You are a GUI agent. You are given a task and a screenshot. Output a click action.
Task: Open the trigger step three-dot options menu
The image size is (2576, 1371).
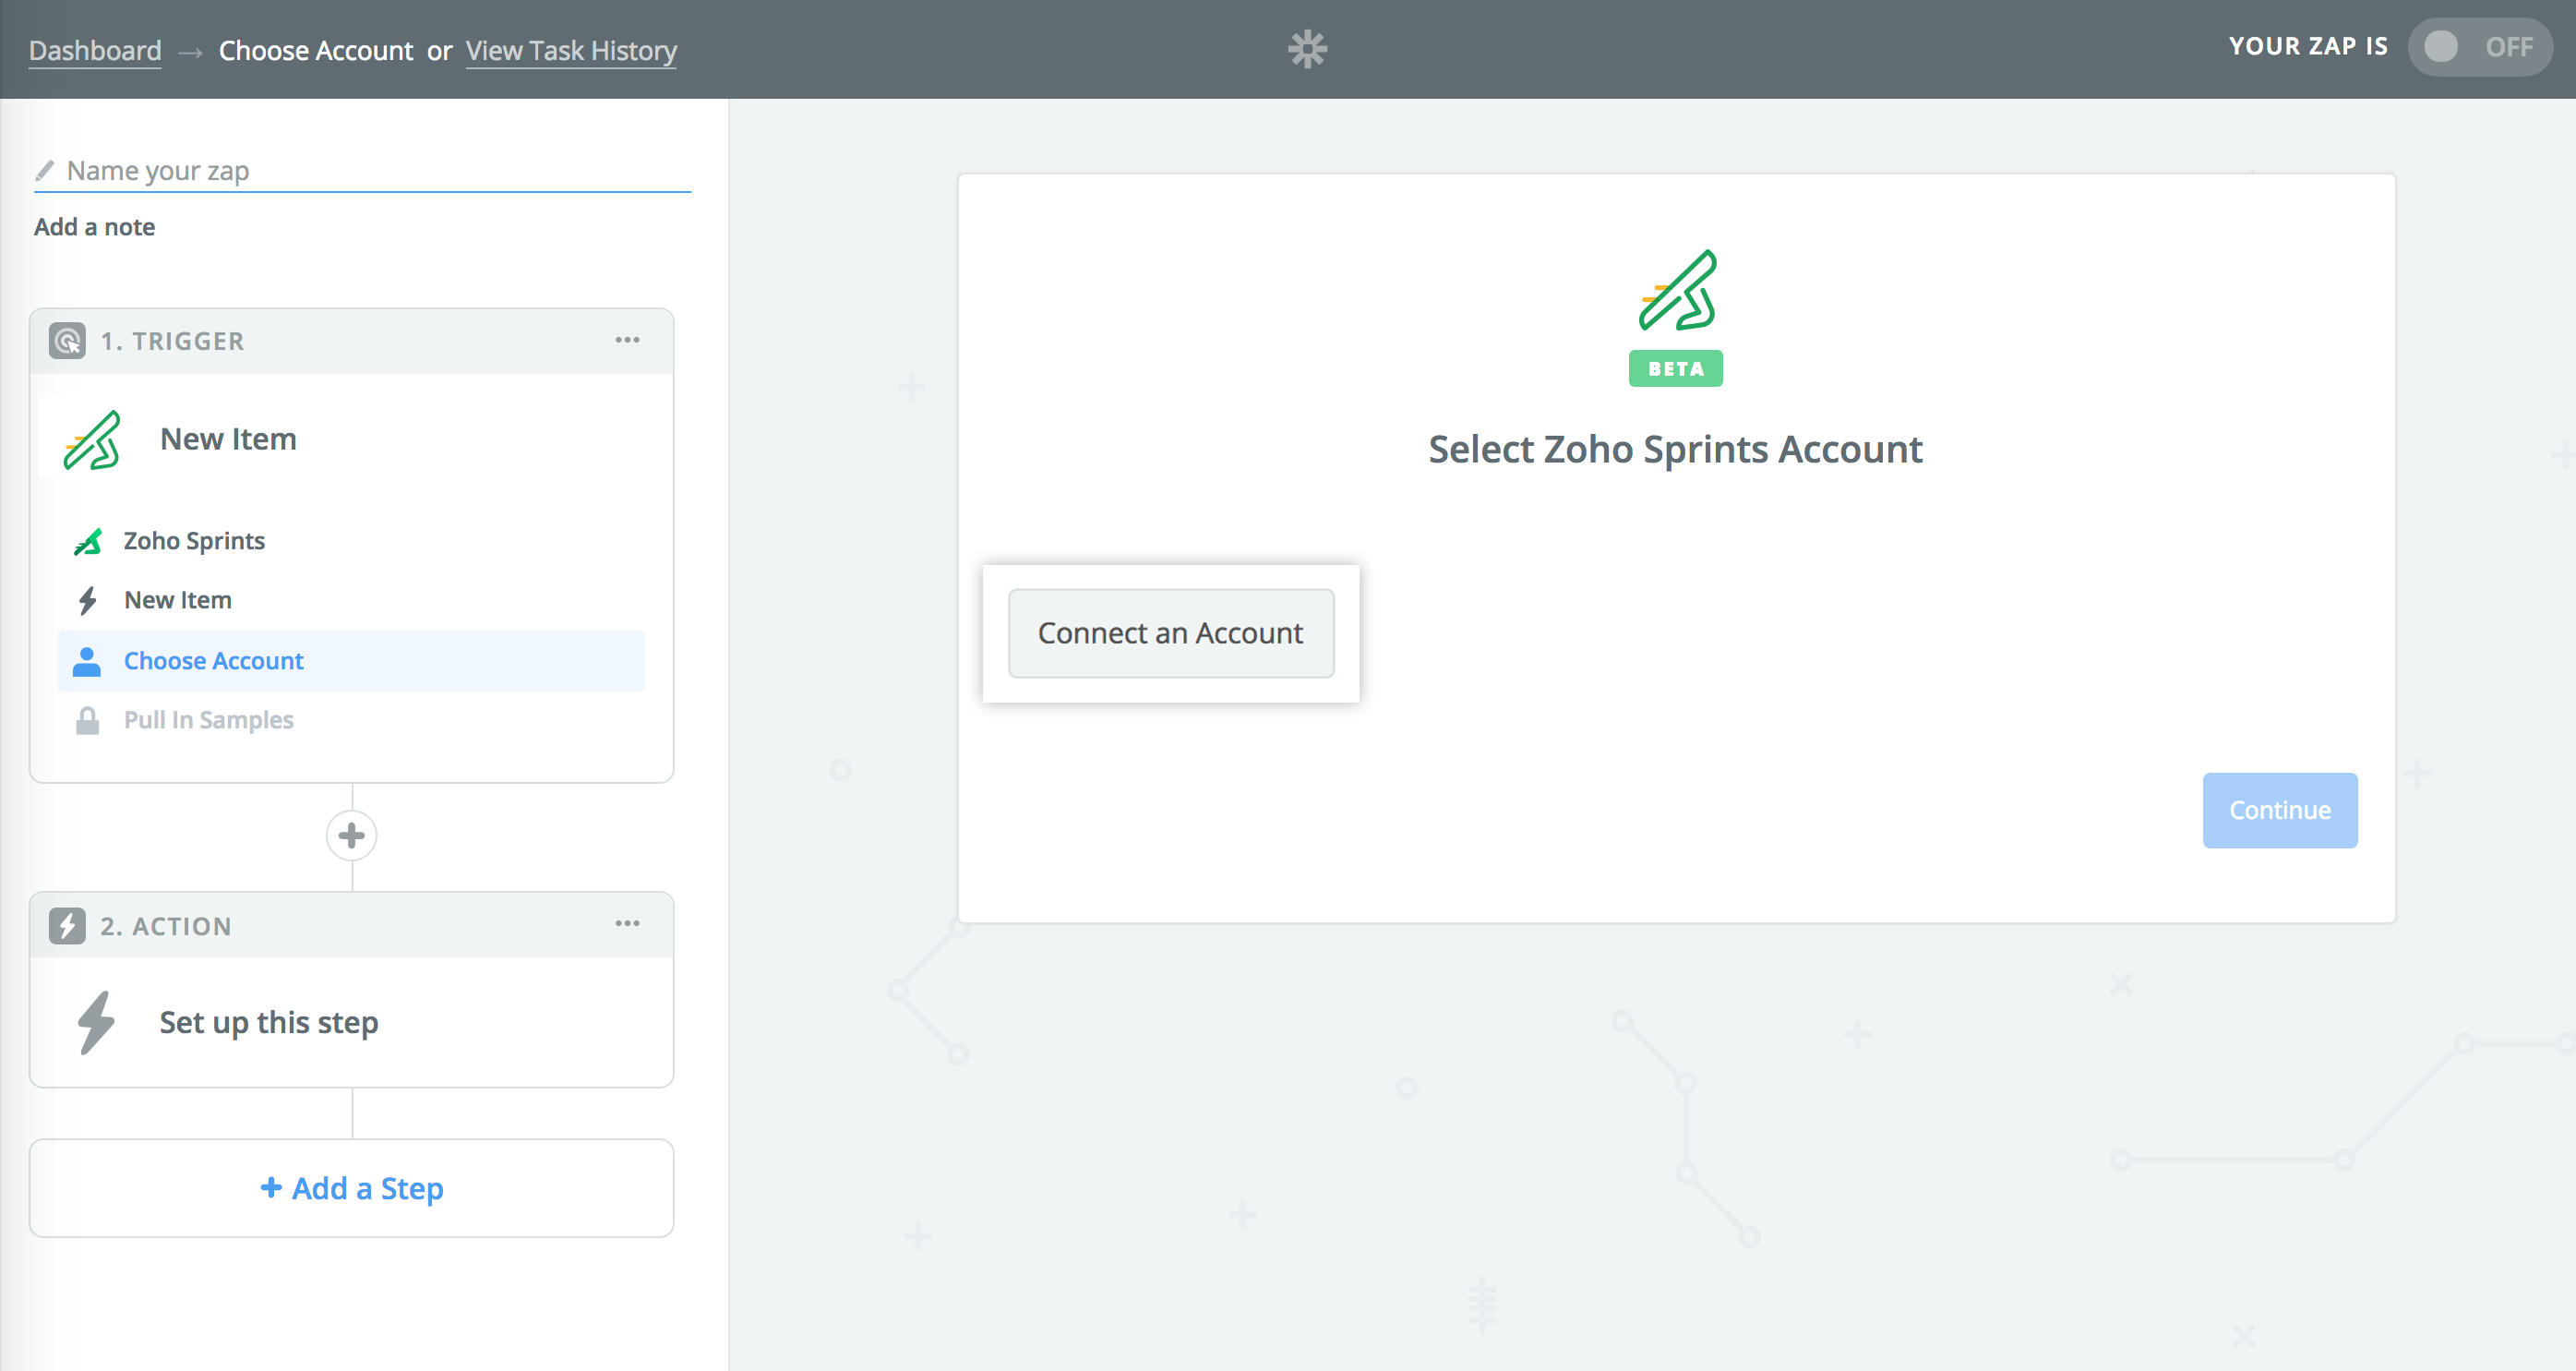pos(627,340)
